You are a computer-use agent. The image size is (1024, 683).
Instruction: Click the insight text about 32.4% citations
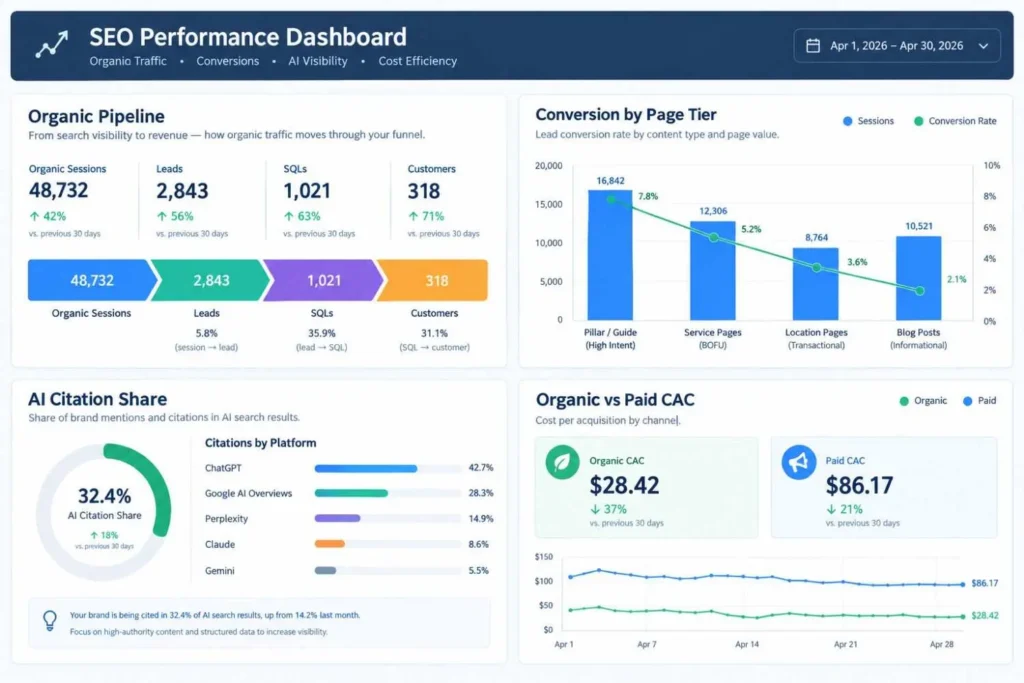[x=215, y=615]
